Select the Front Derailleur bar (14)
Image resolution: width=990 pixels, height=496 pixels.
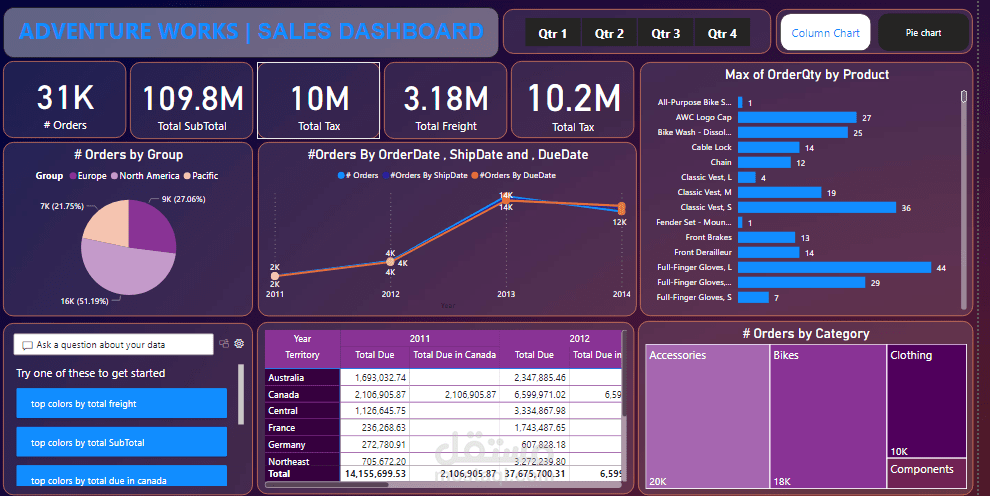[768, 252]
